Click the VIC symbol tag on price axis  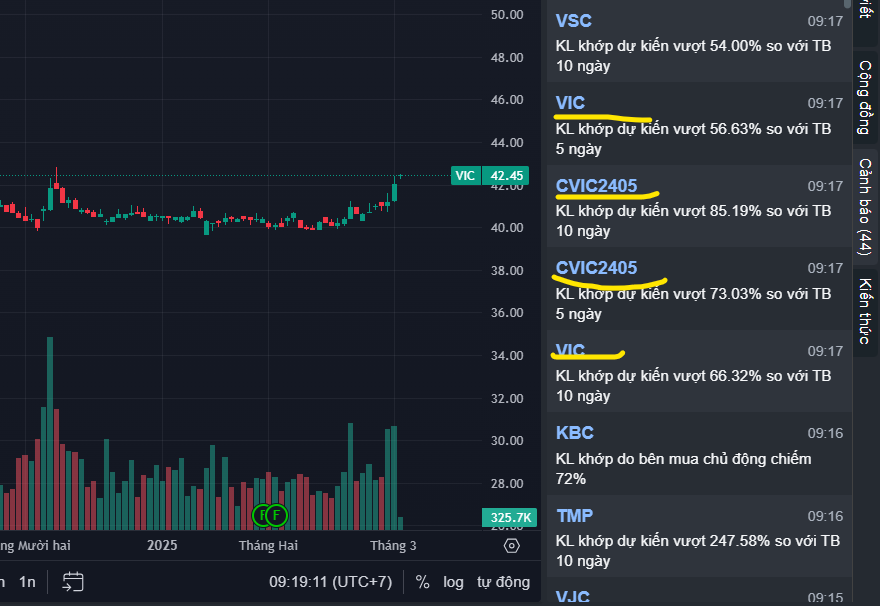click(465, 176)
